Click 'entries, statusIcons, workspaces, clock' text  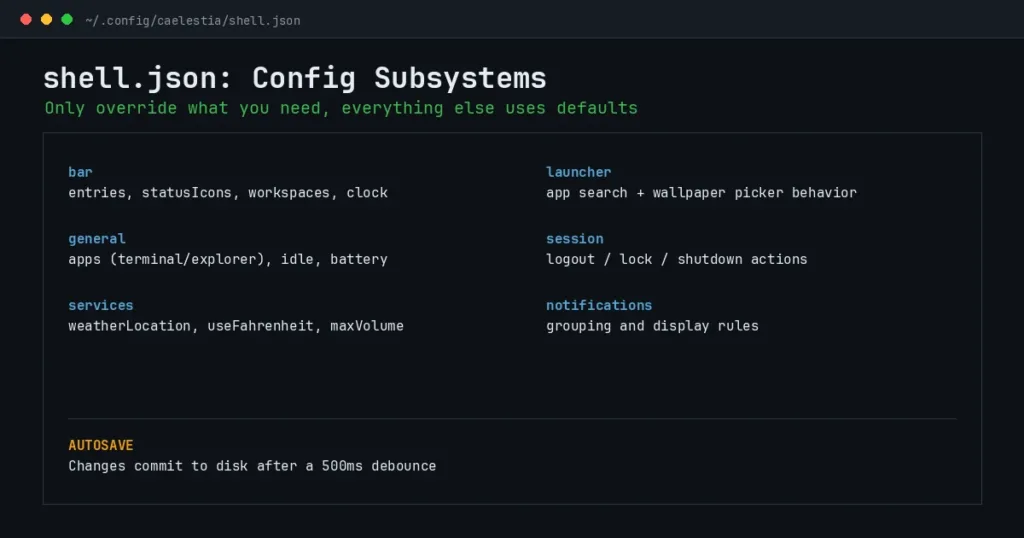click(228, 193)
